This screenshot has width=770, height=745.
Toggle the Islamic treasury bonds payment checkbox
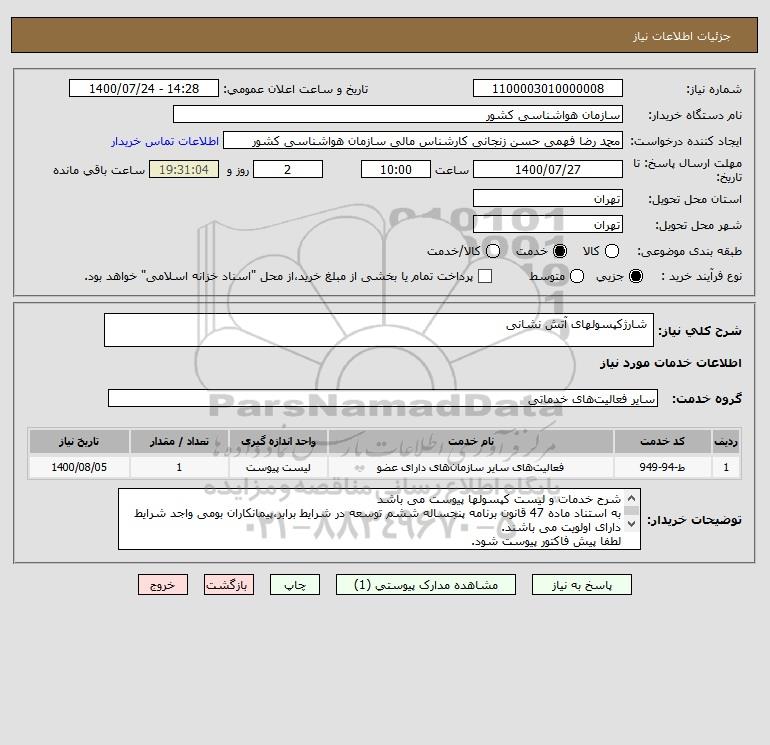(x=485, y=276)
